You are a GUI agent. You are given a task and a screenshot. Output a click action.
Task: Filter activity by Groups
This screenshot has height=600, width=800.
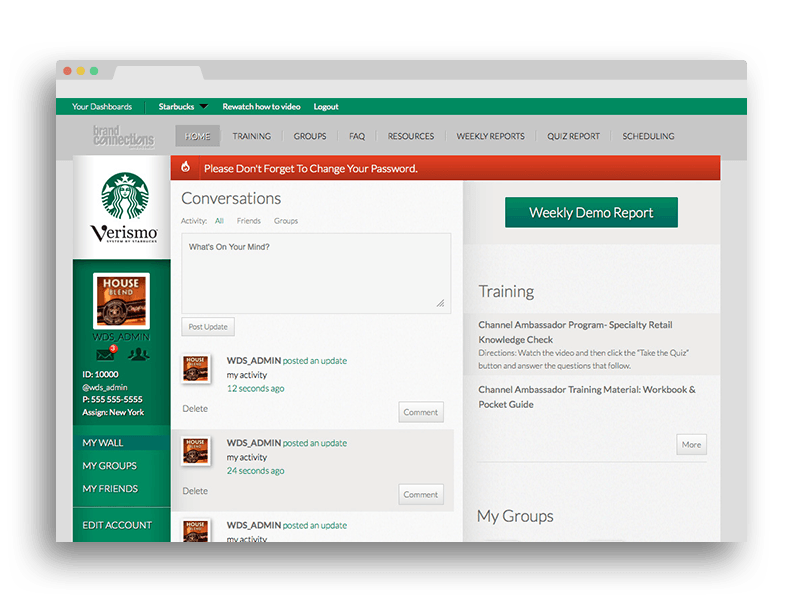(x=286, y=221)
